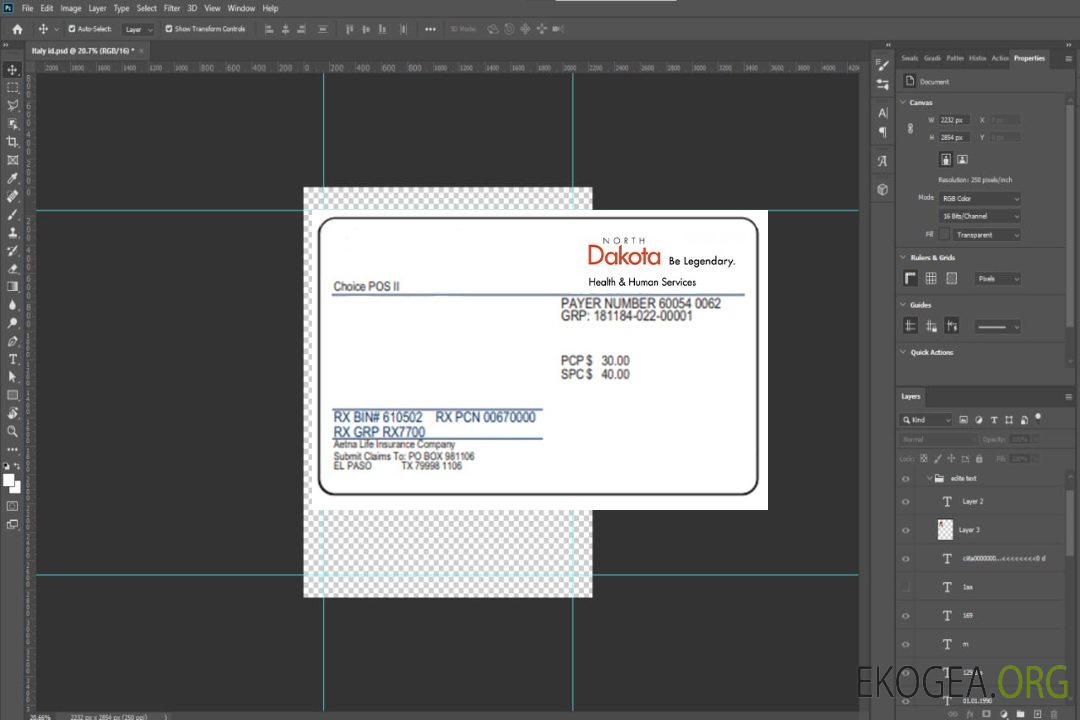Click the landscape canvas orientation icon
The height and width of the screenshot is (720, 1080).
(962, 159)
